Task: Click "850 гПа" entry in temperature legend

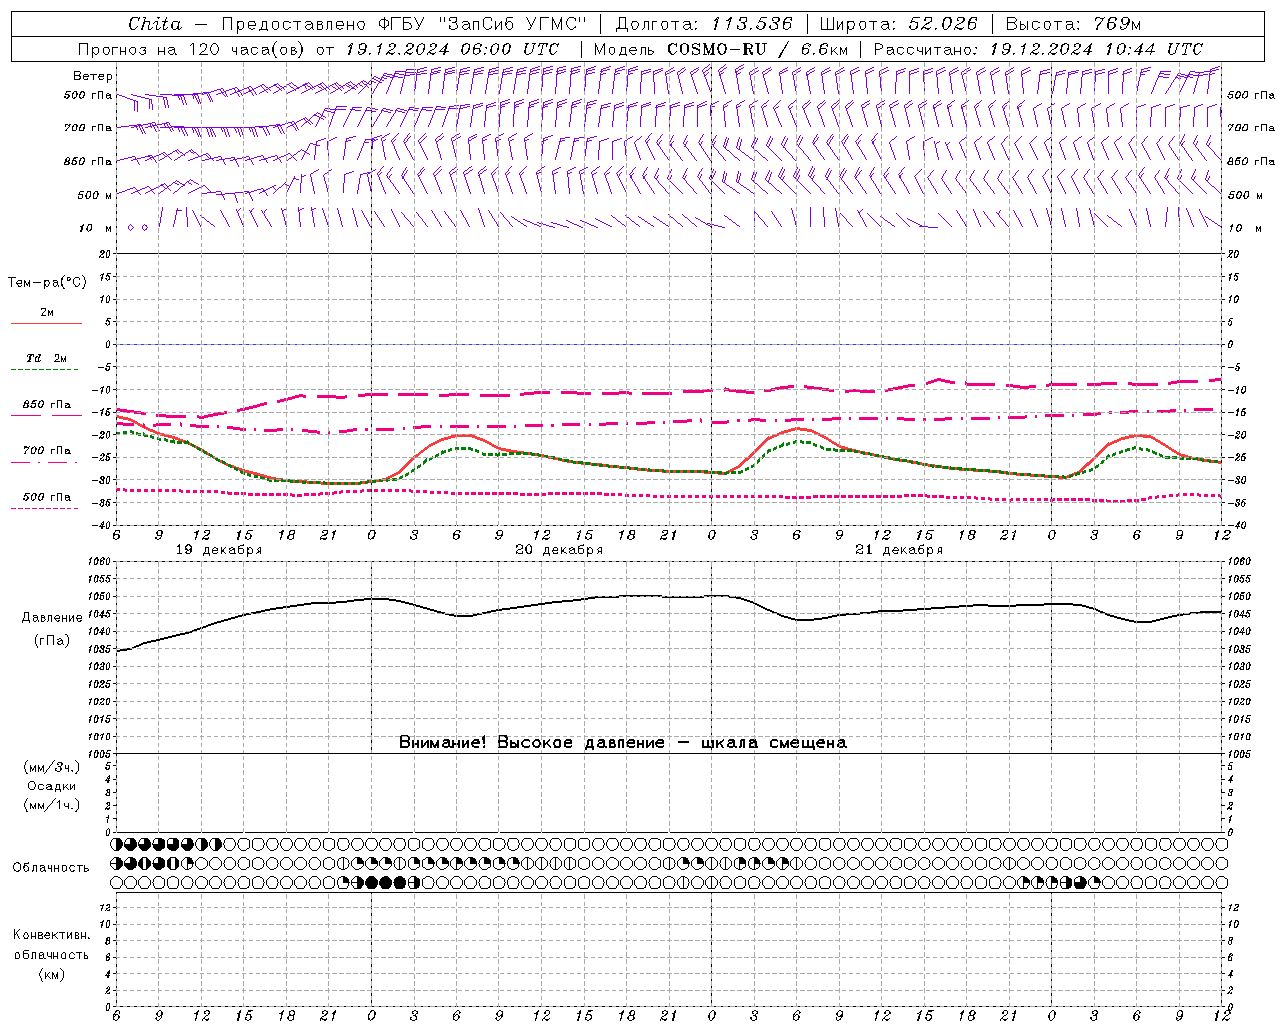Action: pyautogui.click(x=46, y=405)
